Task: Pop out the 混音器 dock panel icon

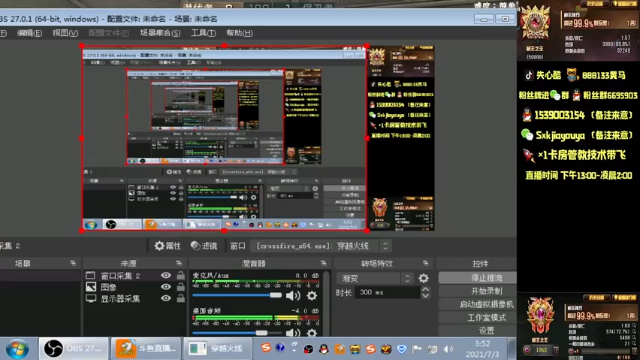Action: tap(323, 263)
